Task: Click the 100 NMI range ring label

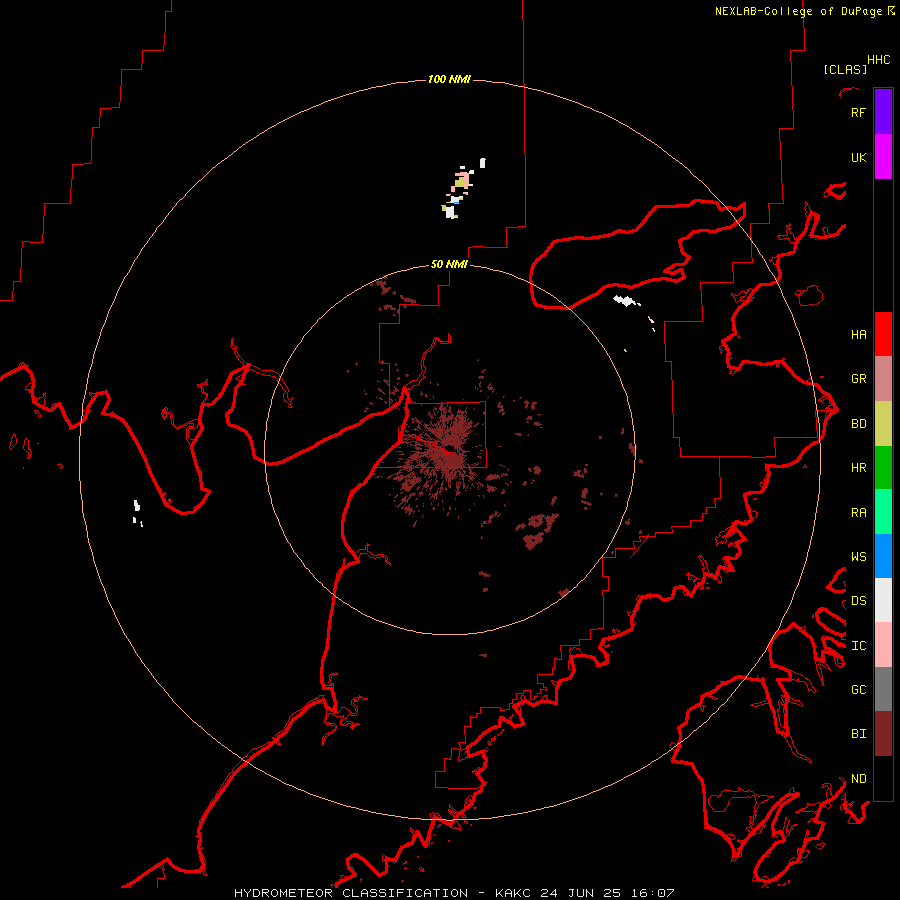Action: pos(449,79)
